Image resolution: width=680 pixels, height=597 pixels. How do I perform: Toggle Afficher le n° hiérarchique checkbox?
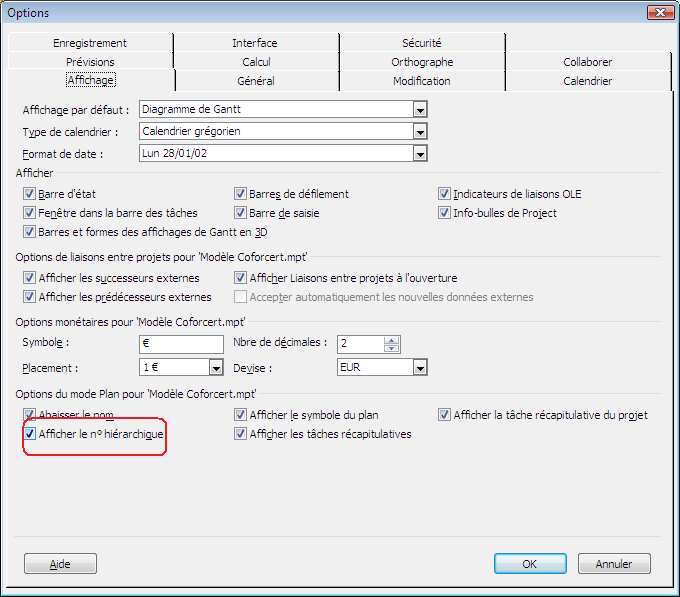pos(29,434)
